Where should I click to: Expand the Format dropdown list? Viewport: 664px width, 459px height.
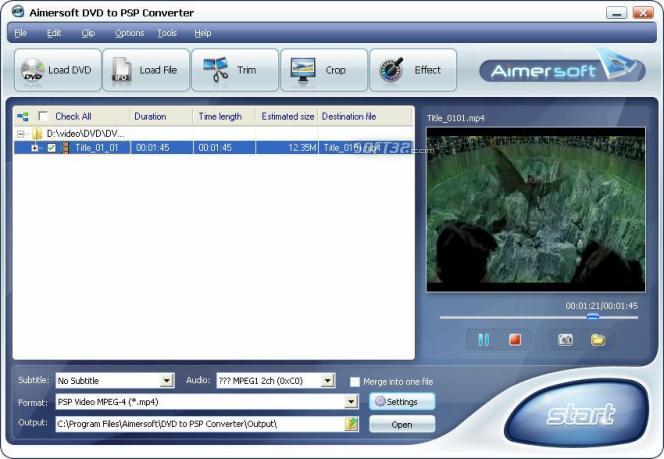[351, 402]
